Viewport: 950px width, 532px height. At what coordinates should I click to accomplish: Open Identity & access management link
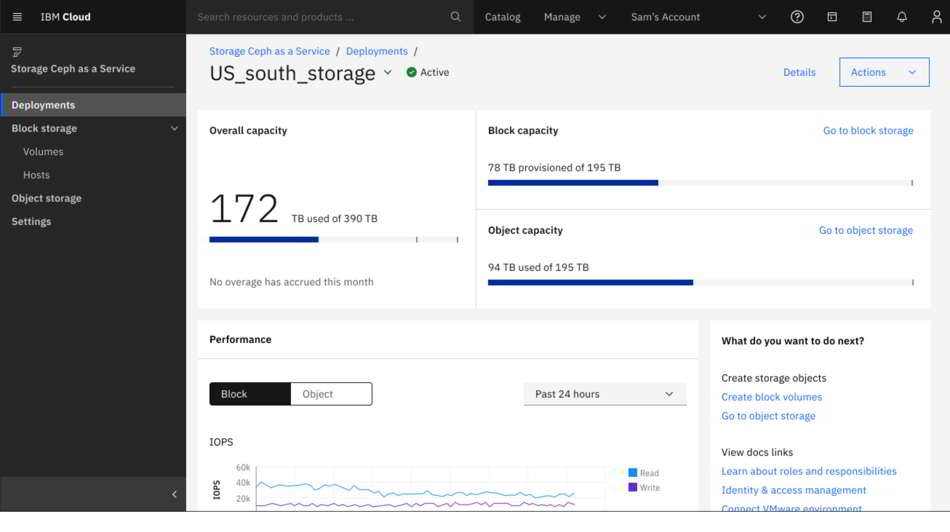794,490
